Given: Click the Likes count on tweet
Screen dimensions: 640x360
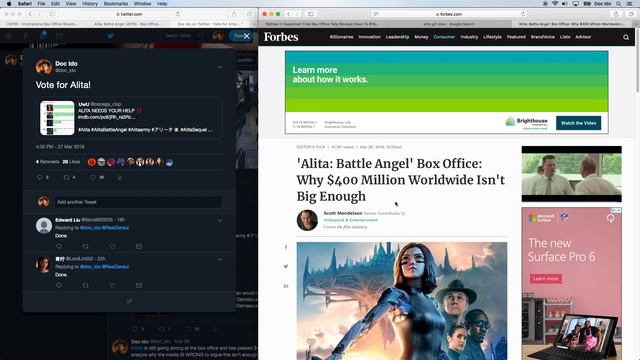Looking at the screenshot, I should pos(71,162).
